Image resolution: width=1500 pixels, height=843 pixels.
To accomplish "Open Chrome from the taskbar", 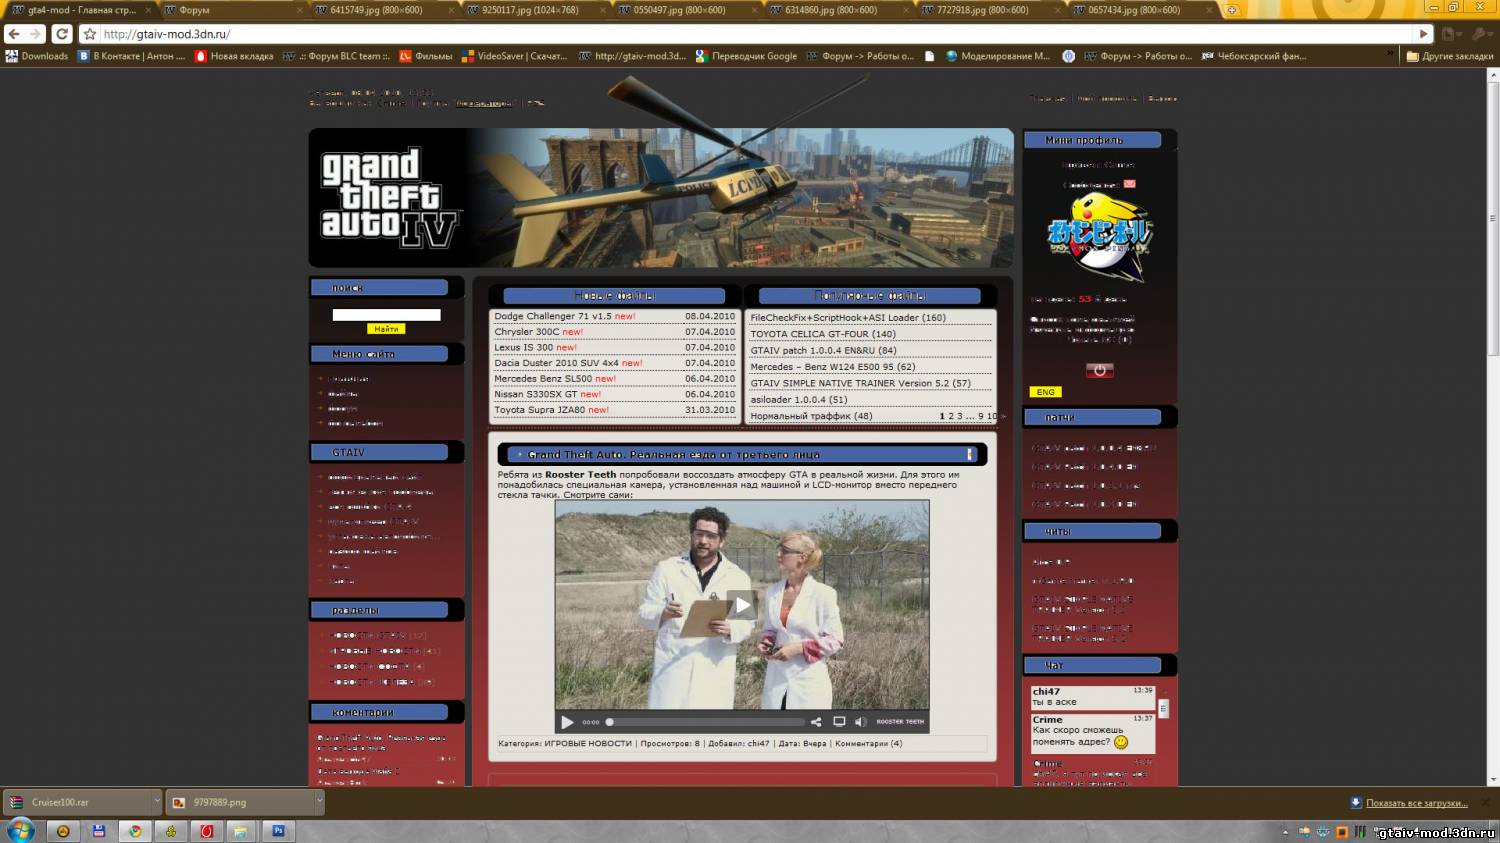I will [x=135, y=831].
